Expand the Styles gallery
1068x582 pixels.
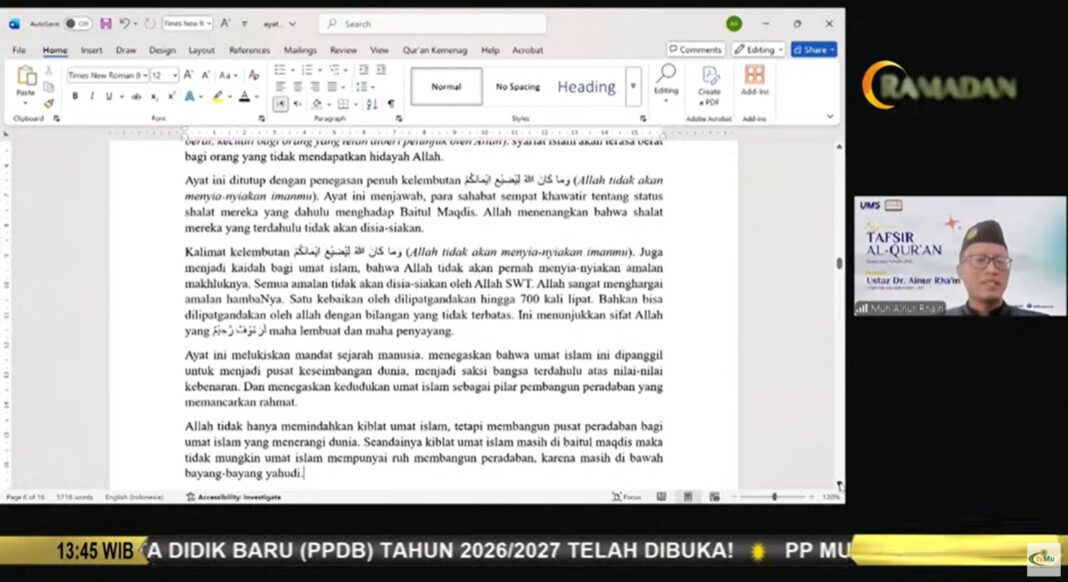(x=633, y=86)
